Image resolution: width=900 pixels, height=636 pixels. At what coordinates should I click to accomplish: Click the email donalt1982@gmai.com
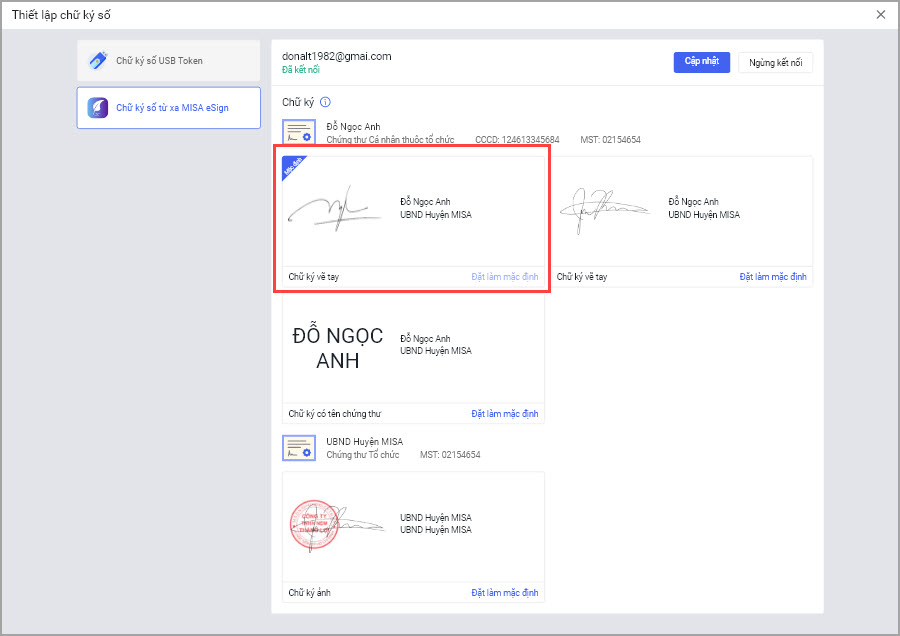point(337,56)
